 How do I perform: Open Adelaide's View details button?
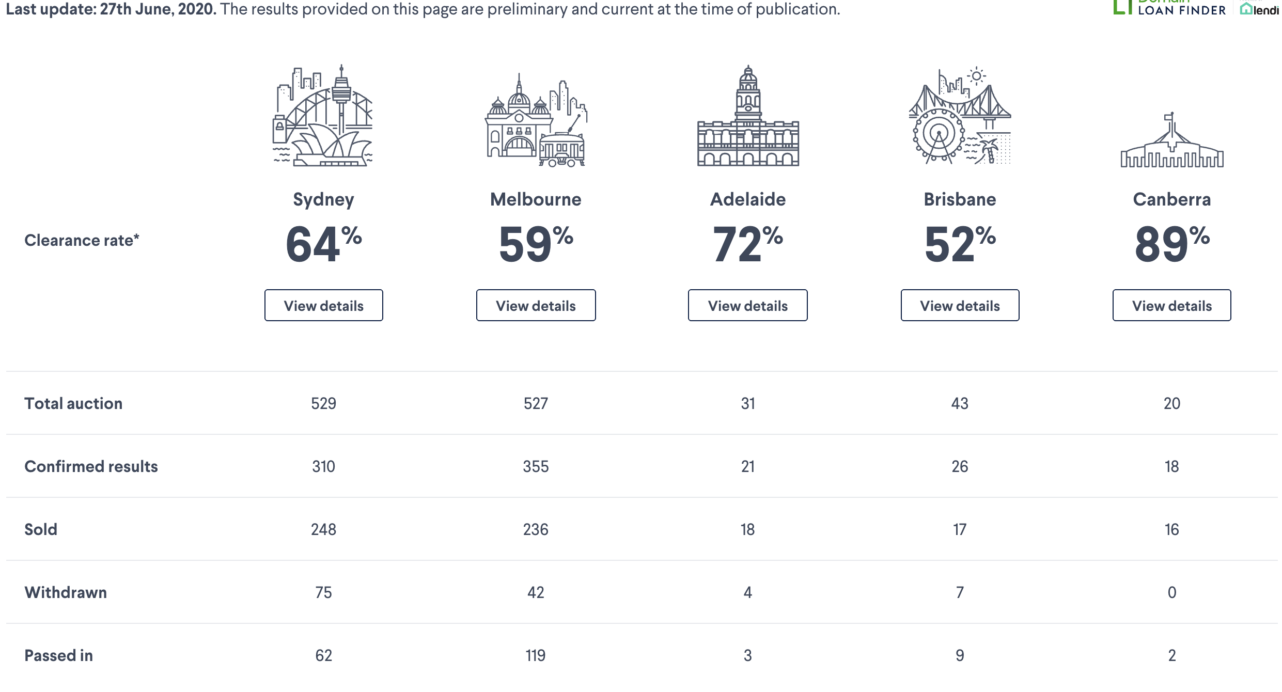[x=748, y=306]
